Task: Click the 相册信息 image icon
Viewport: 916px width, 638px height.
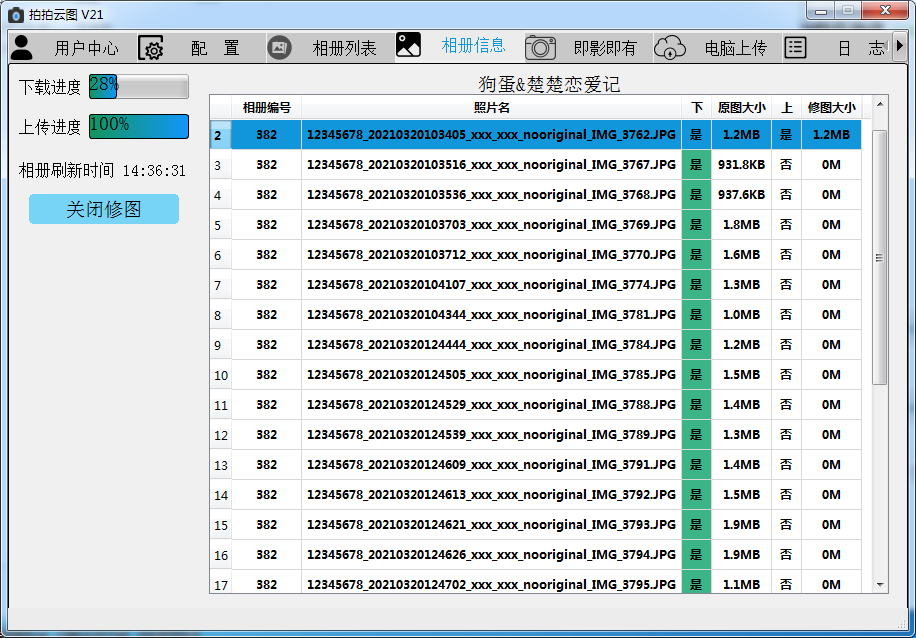Action: [408, 45]
